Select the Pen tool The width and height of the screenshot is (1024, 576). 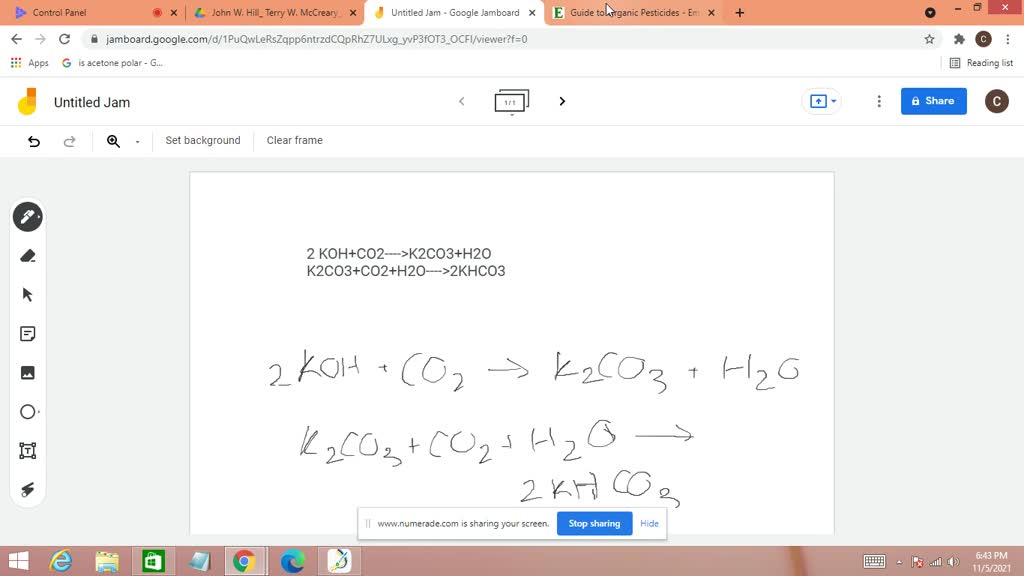(27, 216)
